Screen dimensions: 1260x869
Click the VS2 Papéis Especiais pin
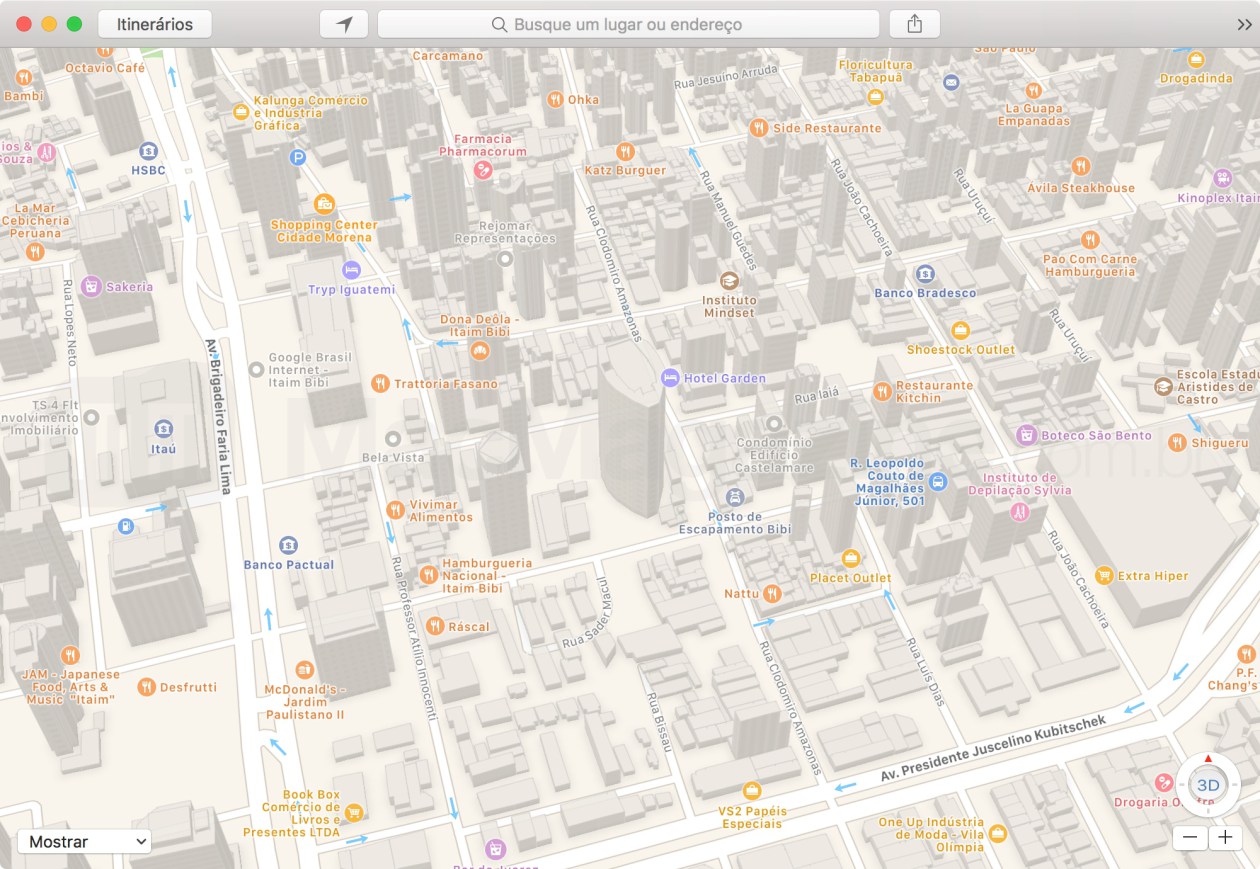[x=752, y=791]
